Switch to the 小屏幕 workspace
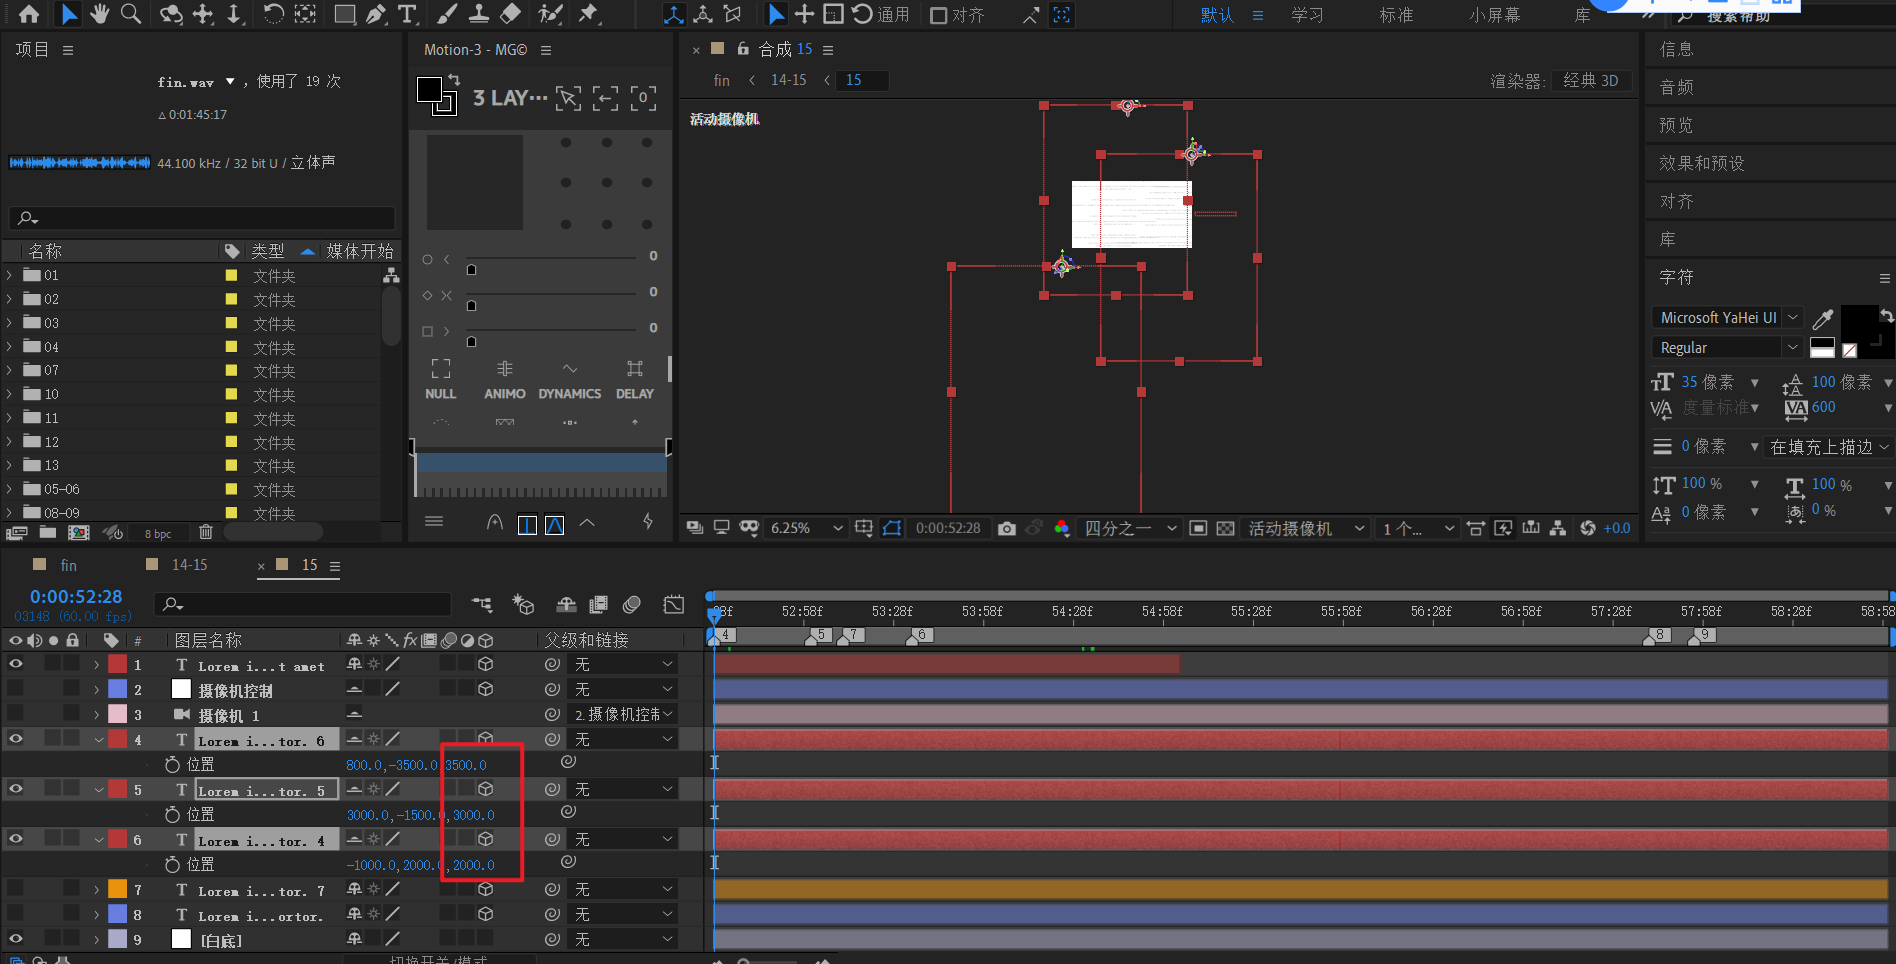 click(x=1494, y=15)
